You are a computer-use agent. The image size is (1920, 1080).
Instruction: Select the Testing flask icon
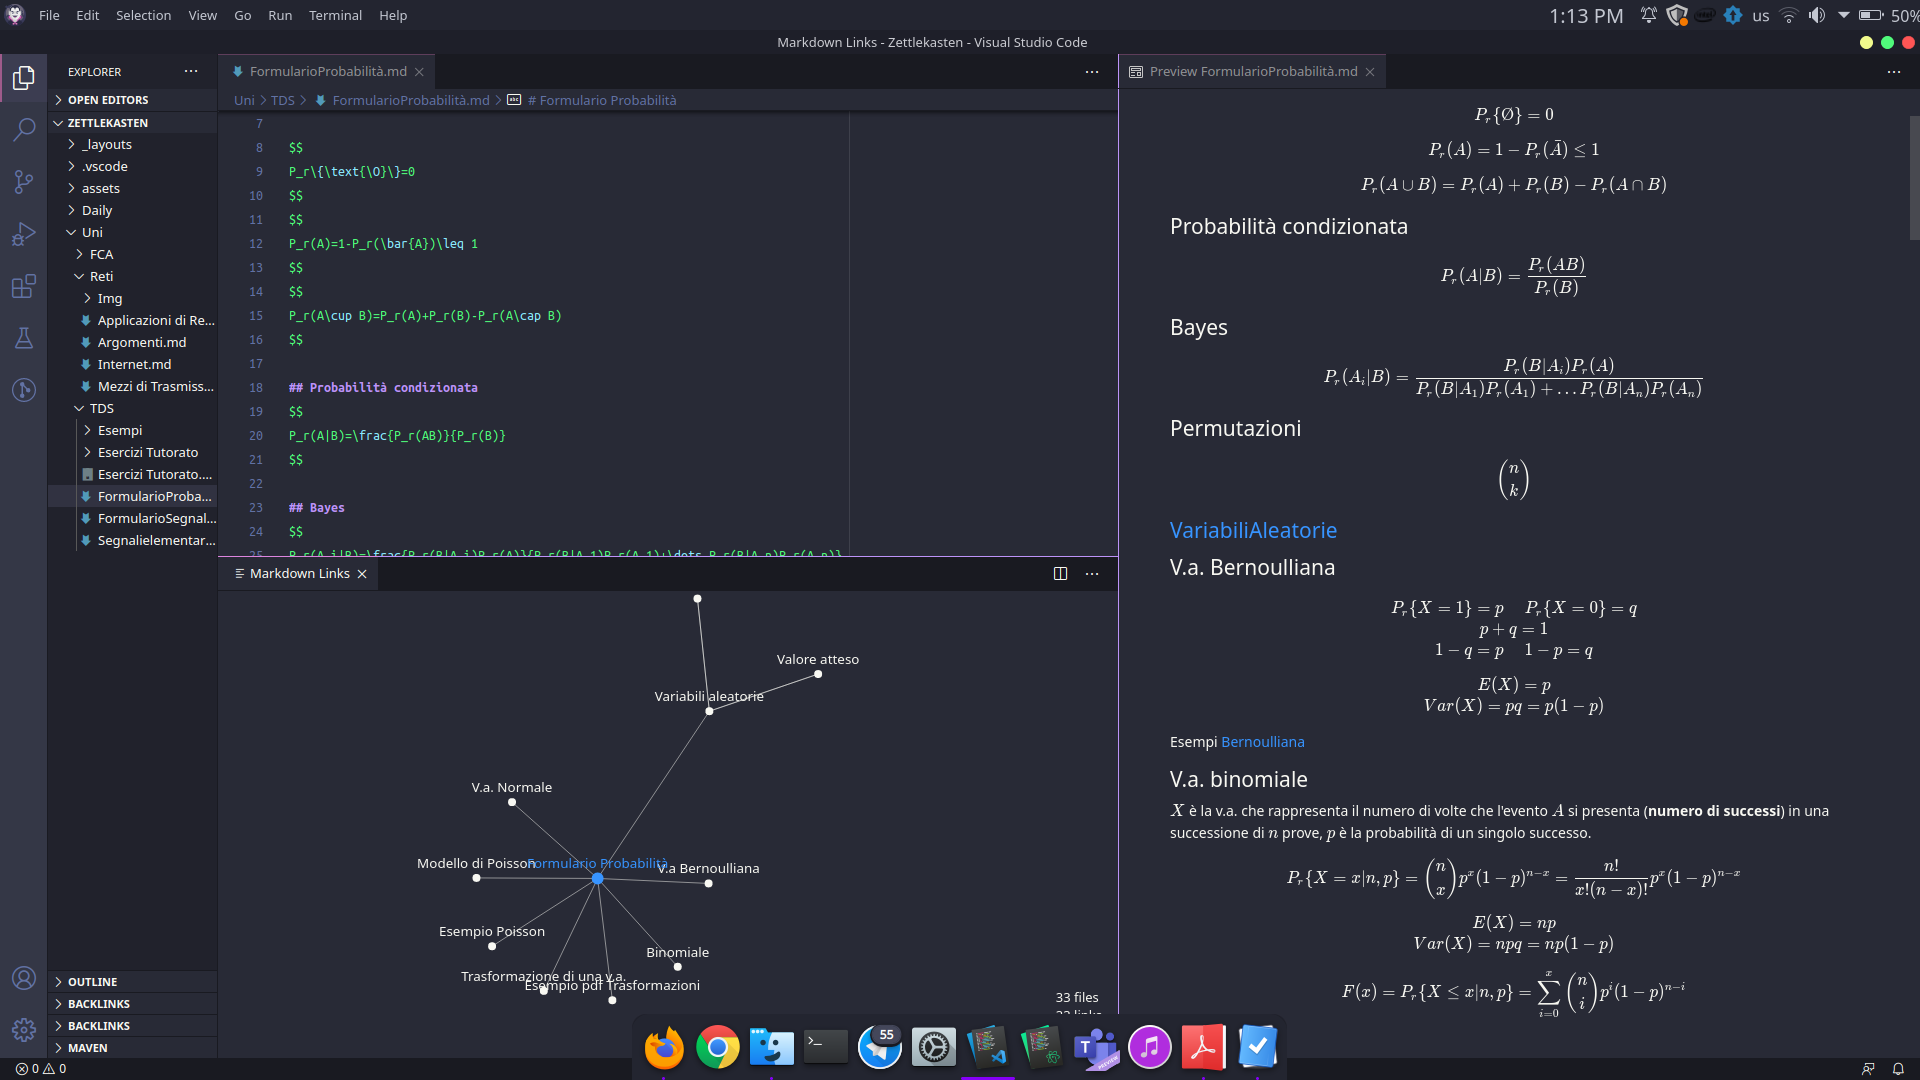pyautogui.click(x=24, y=338)
